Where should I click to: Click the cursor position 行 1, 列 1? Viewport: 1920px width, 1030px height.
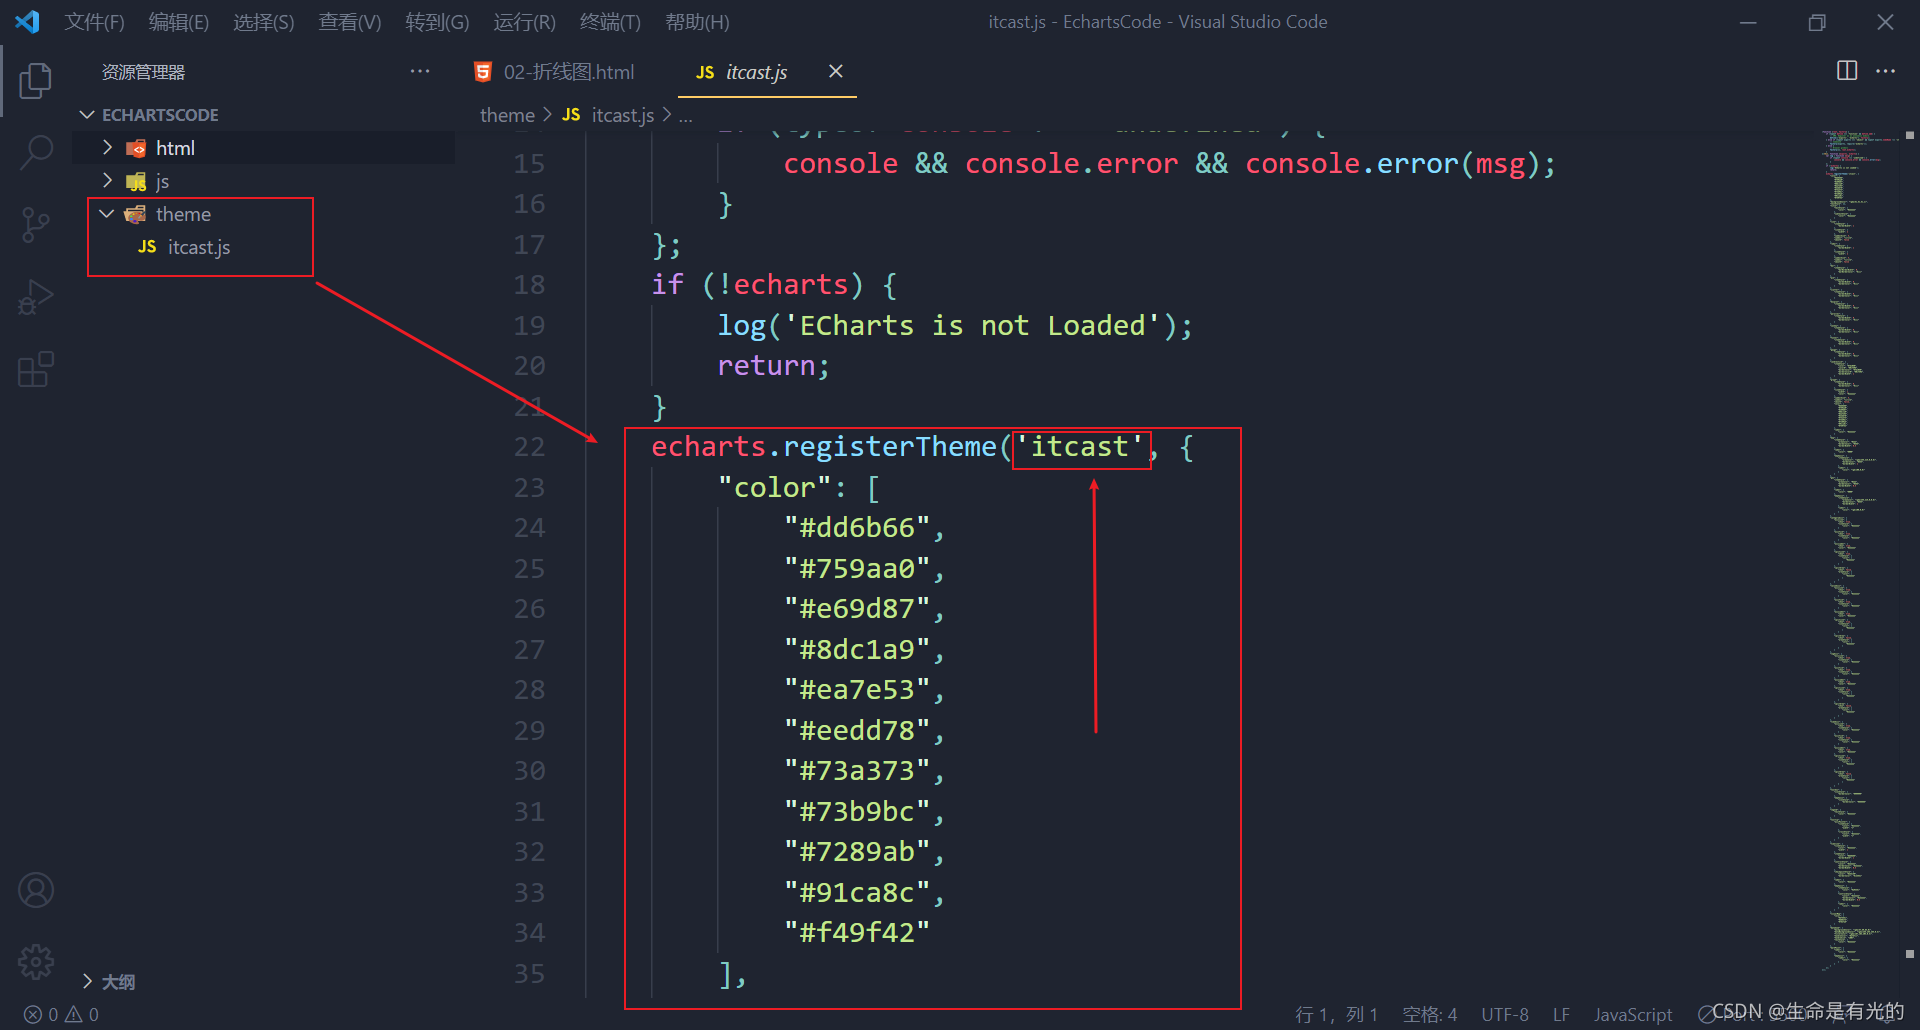tap(1336, 1014)
